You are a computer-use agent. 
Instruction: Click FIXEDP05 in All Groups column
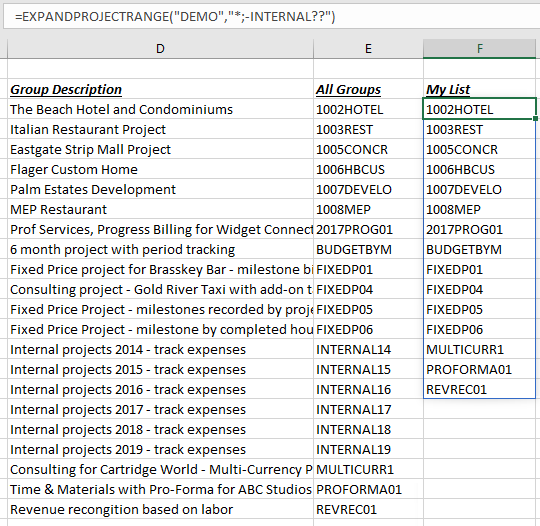click(x=368, y=309)
